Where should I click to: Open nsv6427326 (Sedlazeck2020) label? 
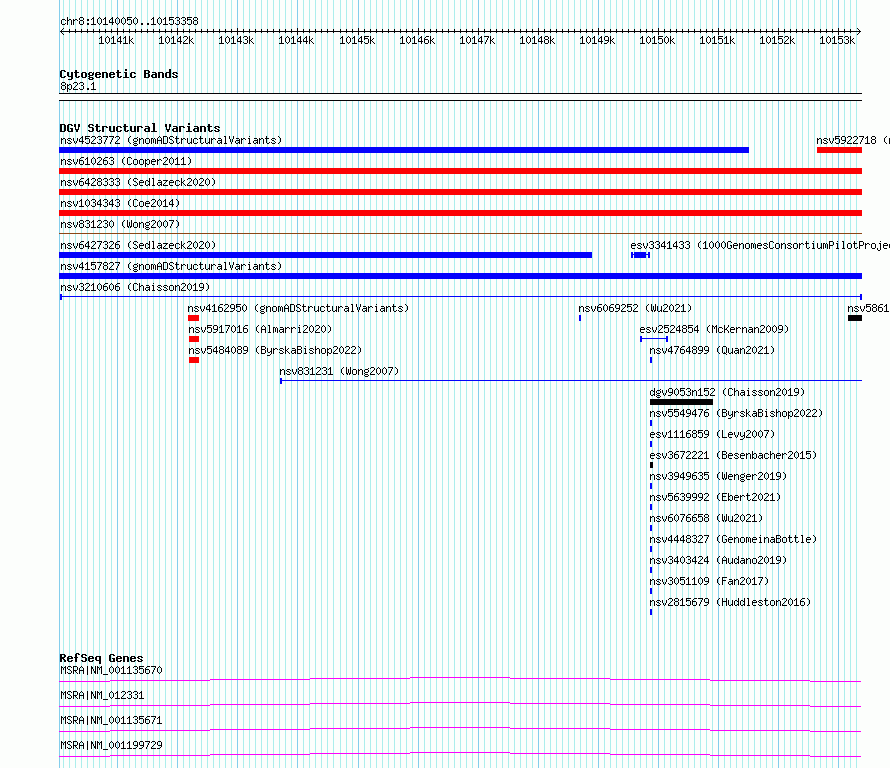138,245
